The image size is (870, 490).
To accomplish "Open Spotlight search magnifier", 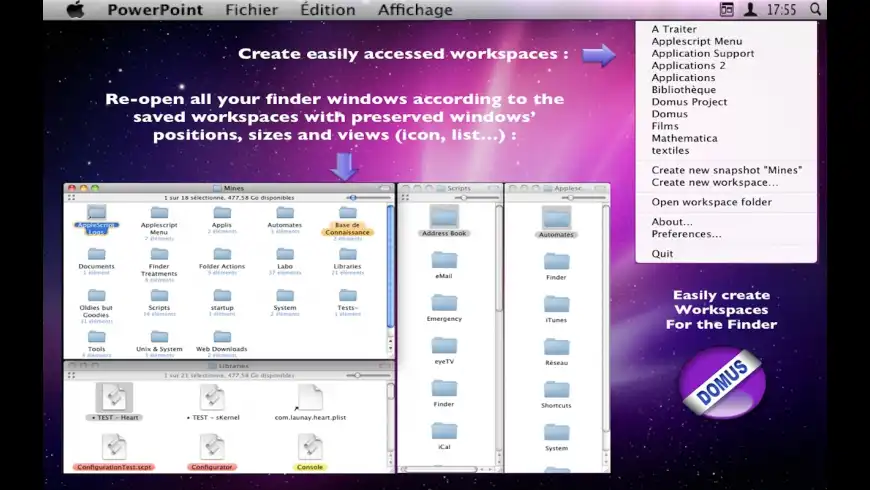I will click(815, 9).
